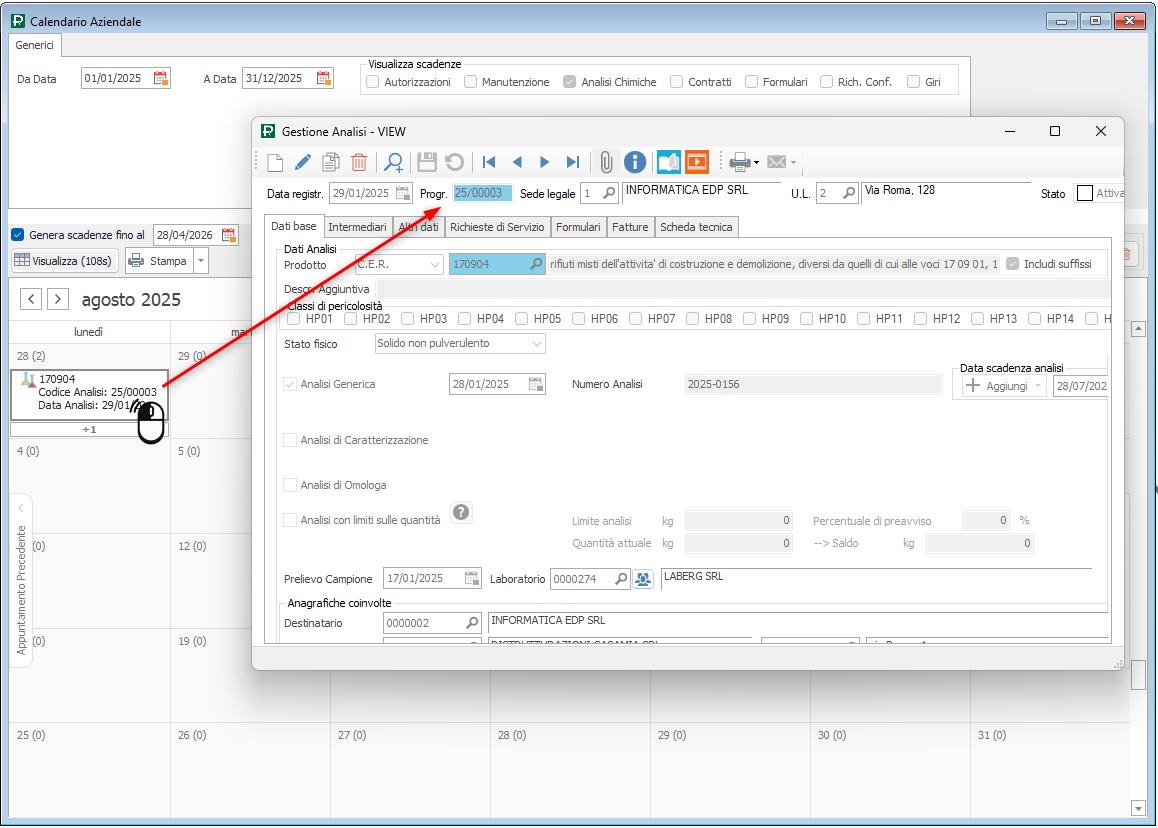The height and width of the screenshot is (828, 1158).
Task: Open the blue info icon
Action: (635, 162)
